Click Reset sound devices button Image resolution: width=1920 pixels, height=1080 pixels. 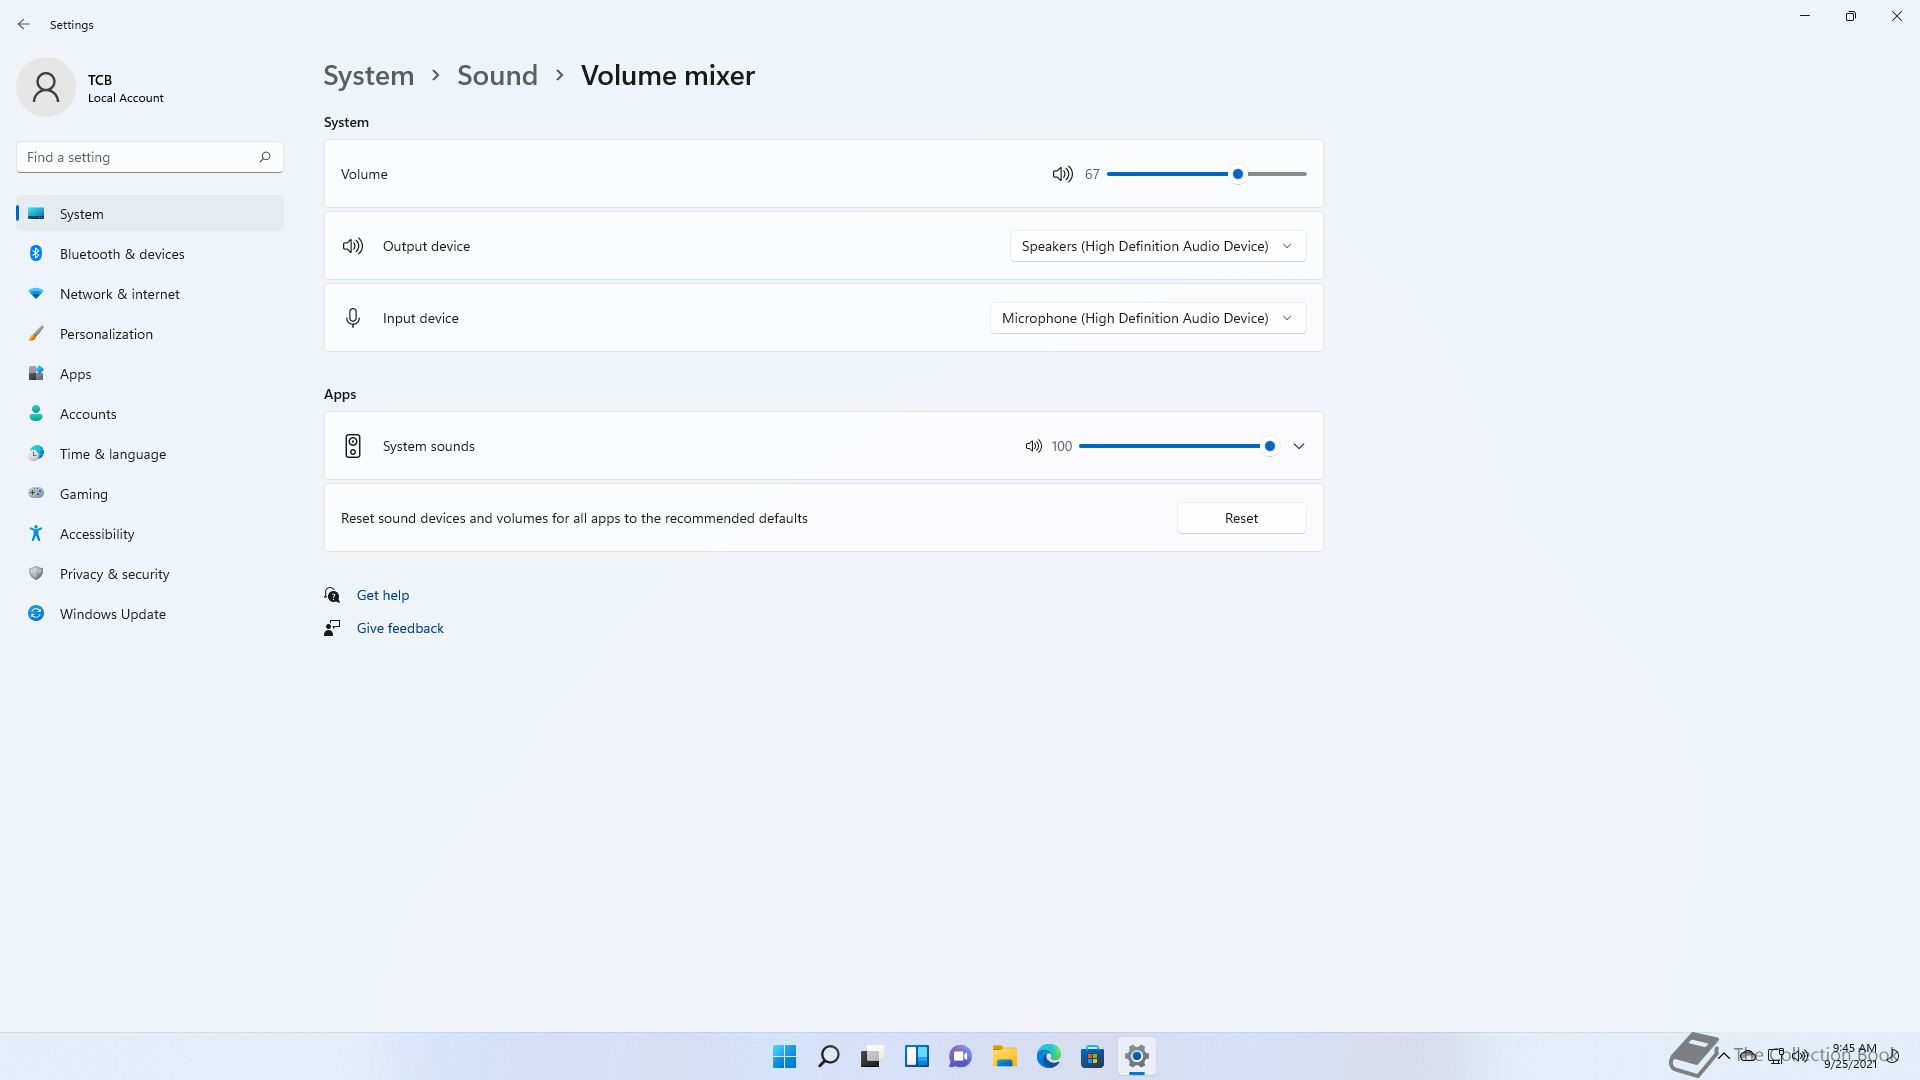pyautogui.click(x=1241, y=518)
